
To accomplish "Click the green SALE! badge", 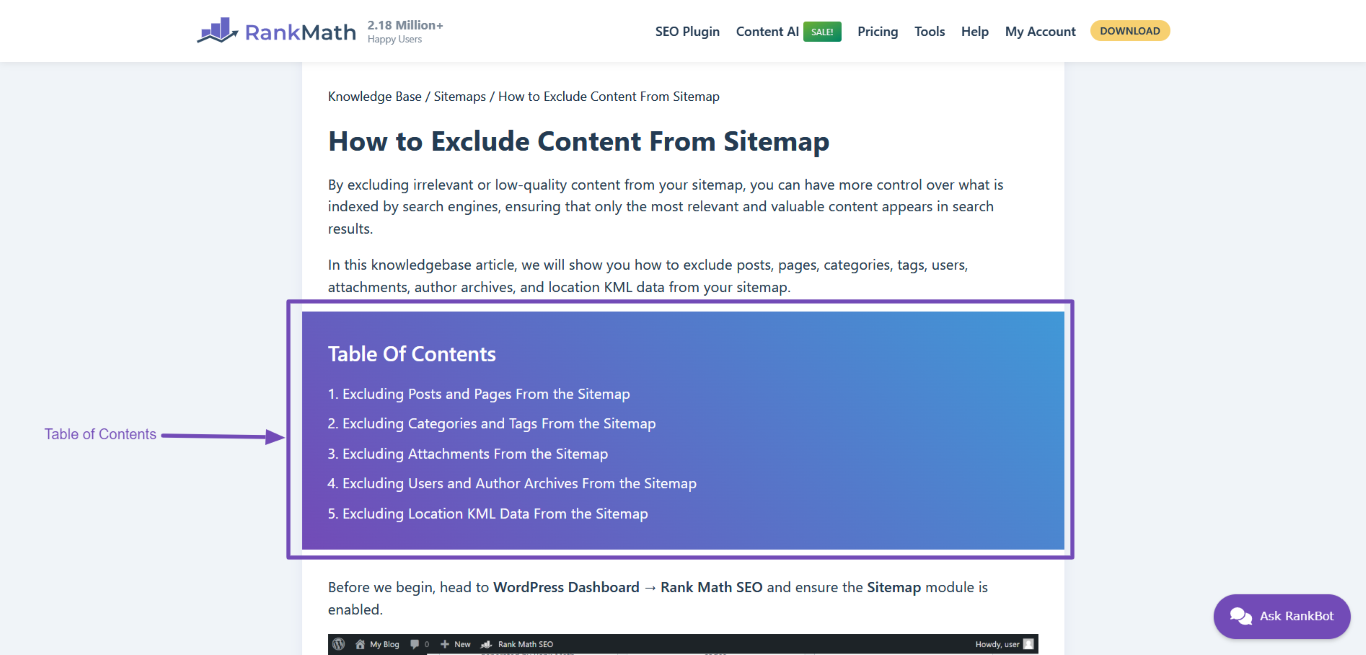I will (822, 32).
